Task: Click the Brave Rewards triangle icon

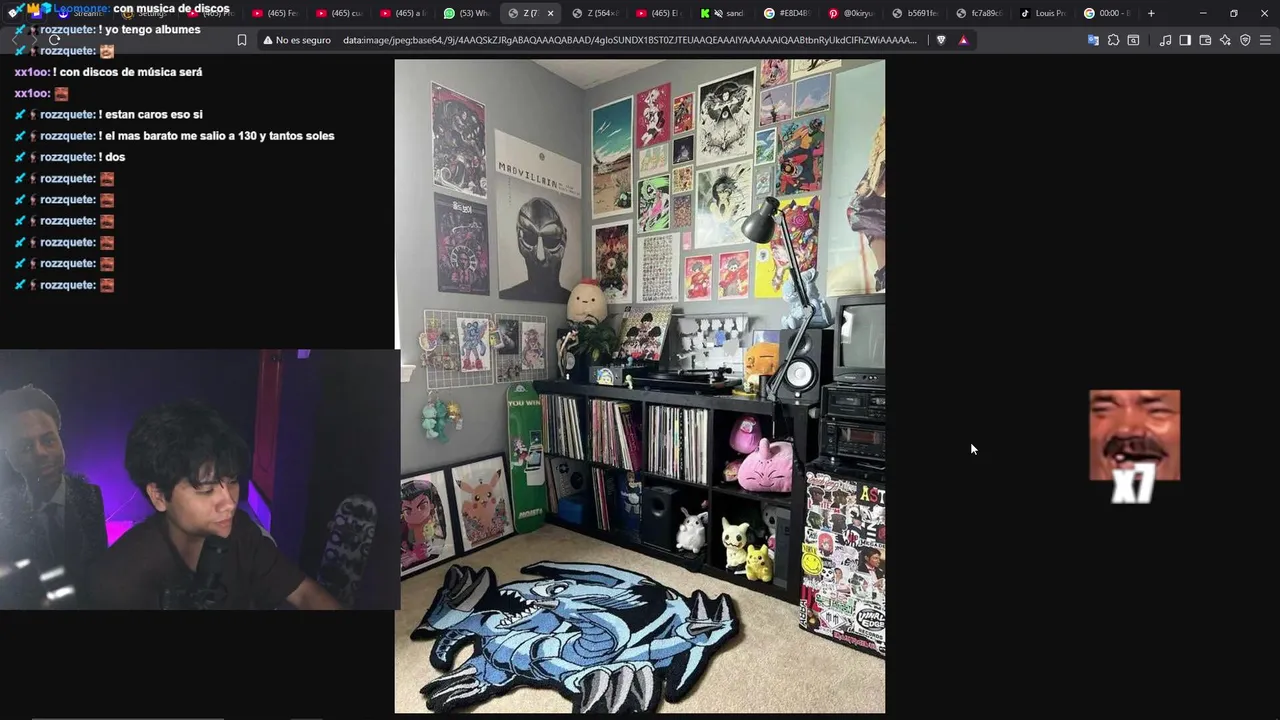Action: point(963,40)
